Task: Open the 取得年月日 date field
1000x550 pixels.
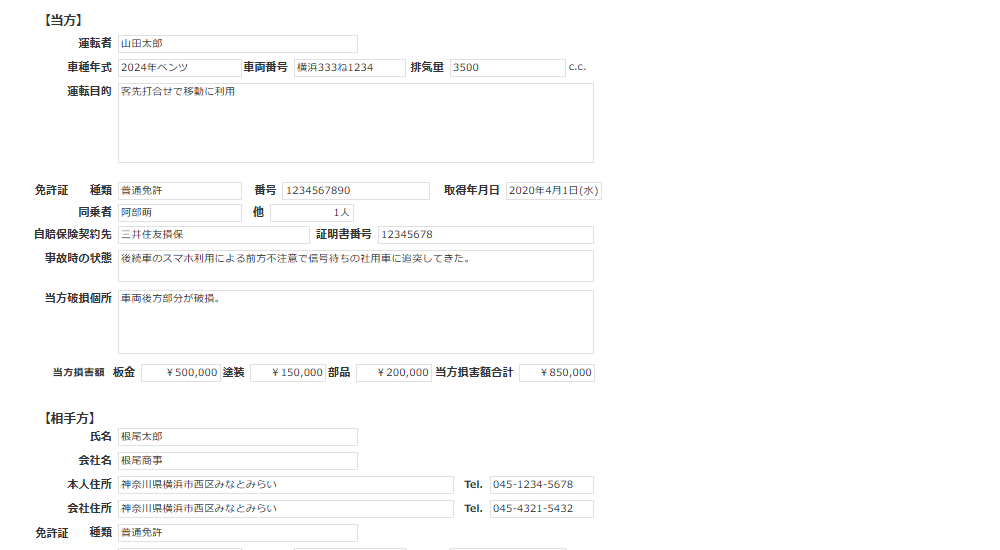Action: (553, 190)
